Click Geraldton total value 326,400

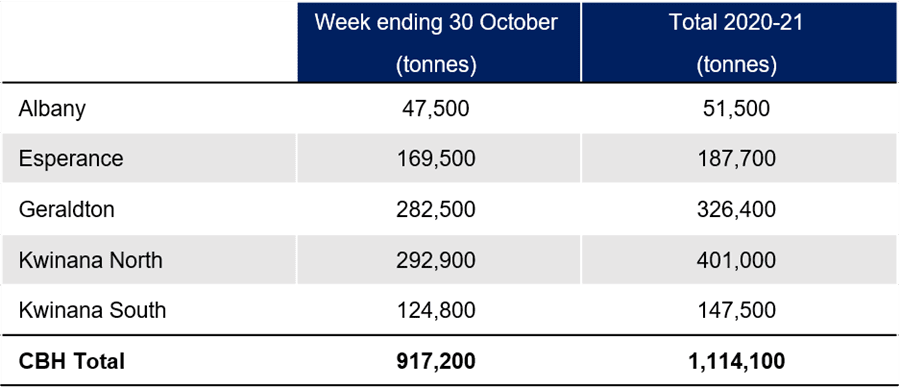tap(736, 209)
